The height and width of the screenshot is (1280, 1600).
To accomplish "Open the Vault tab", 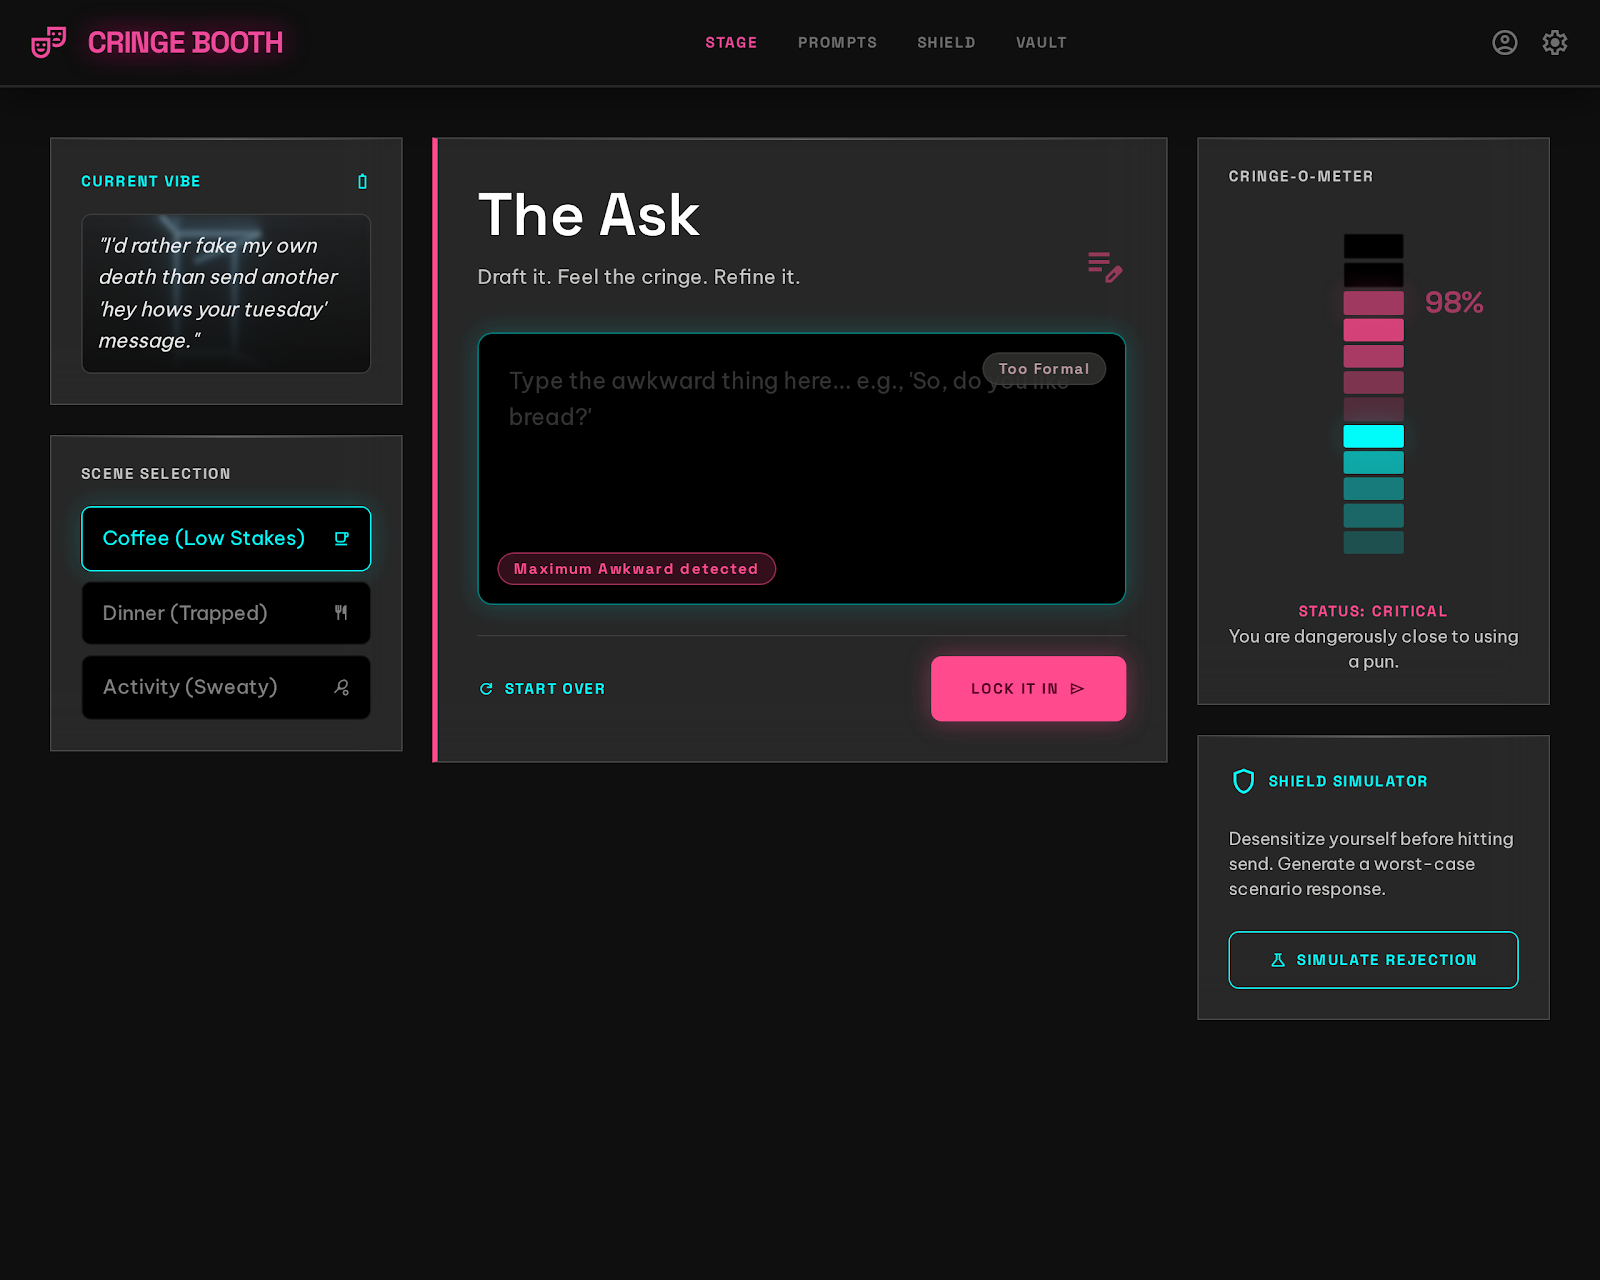I will coord(1041,42).
